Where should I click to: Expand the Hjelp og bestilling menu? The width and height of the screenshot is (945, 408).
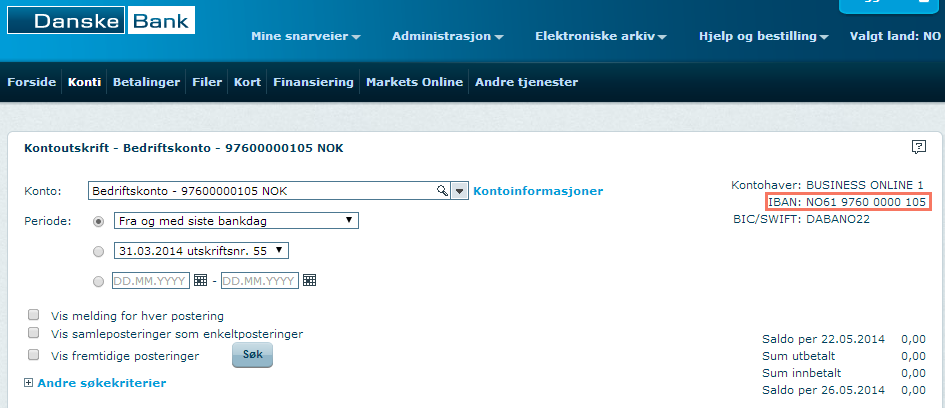click(764, 36)
